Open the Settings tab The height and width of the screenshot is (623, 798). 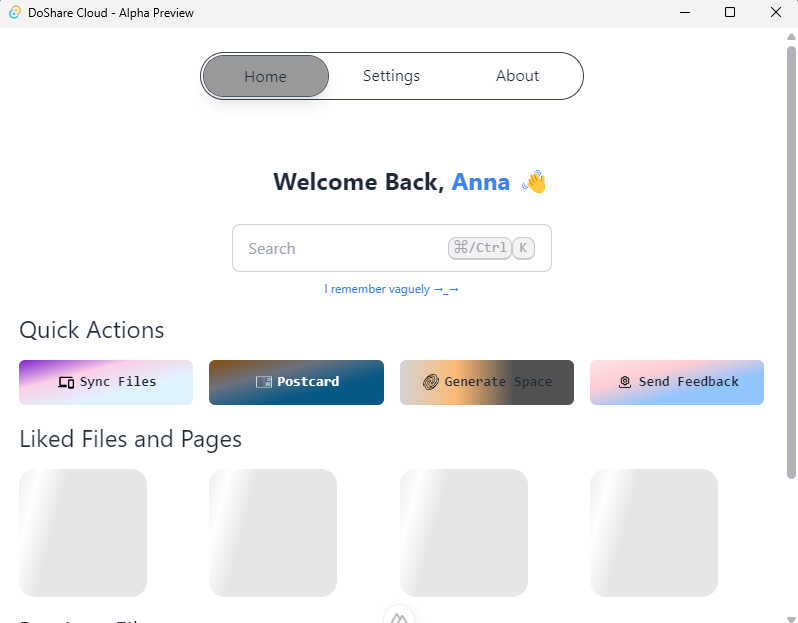click(391, 76)
